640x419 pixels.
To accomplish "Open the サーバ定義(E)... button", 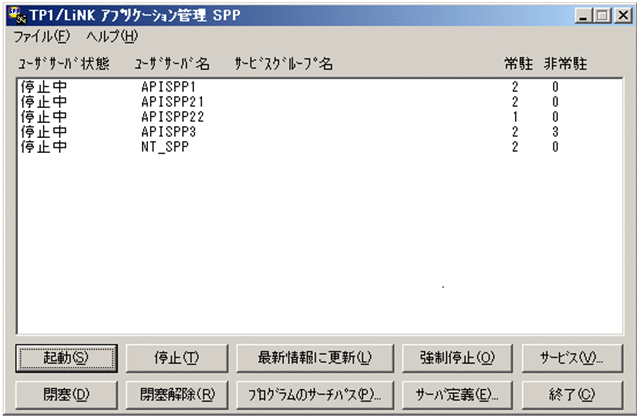I will point(457,395).
